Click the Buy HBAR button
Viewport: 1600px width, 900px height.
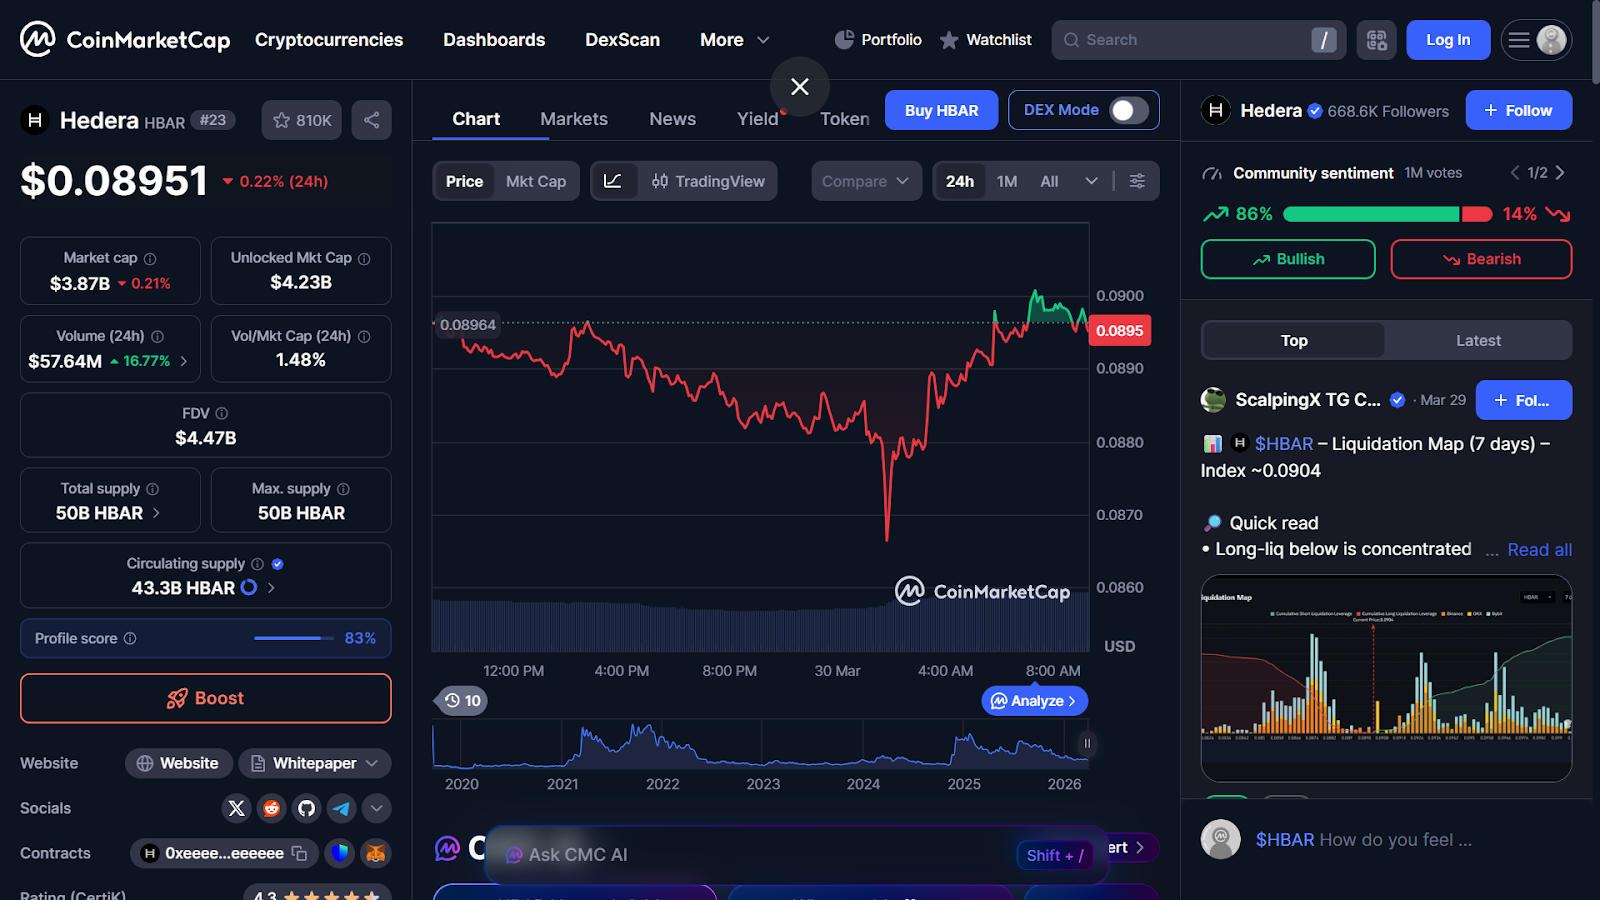[941, 110]
